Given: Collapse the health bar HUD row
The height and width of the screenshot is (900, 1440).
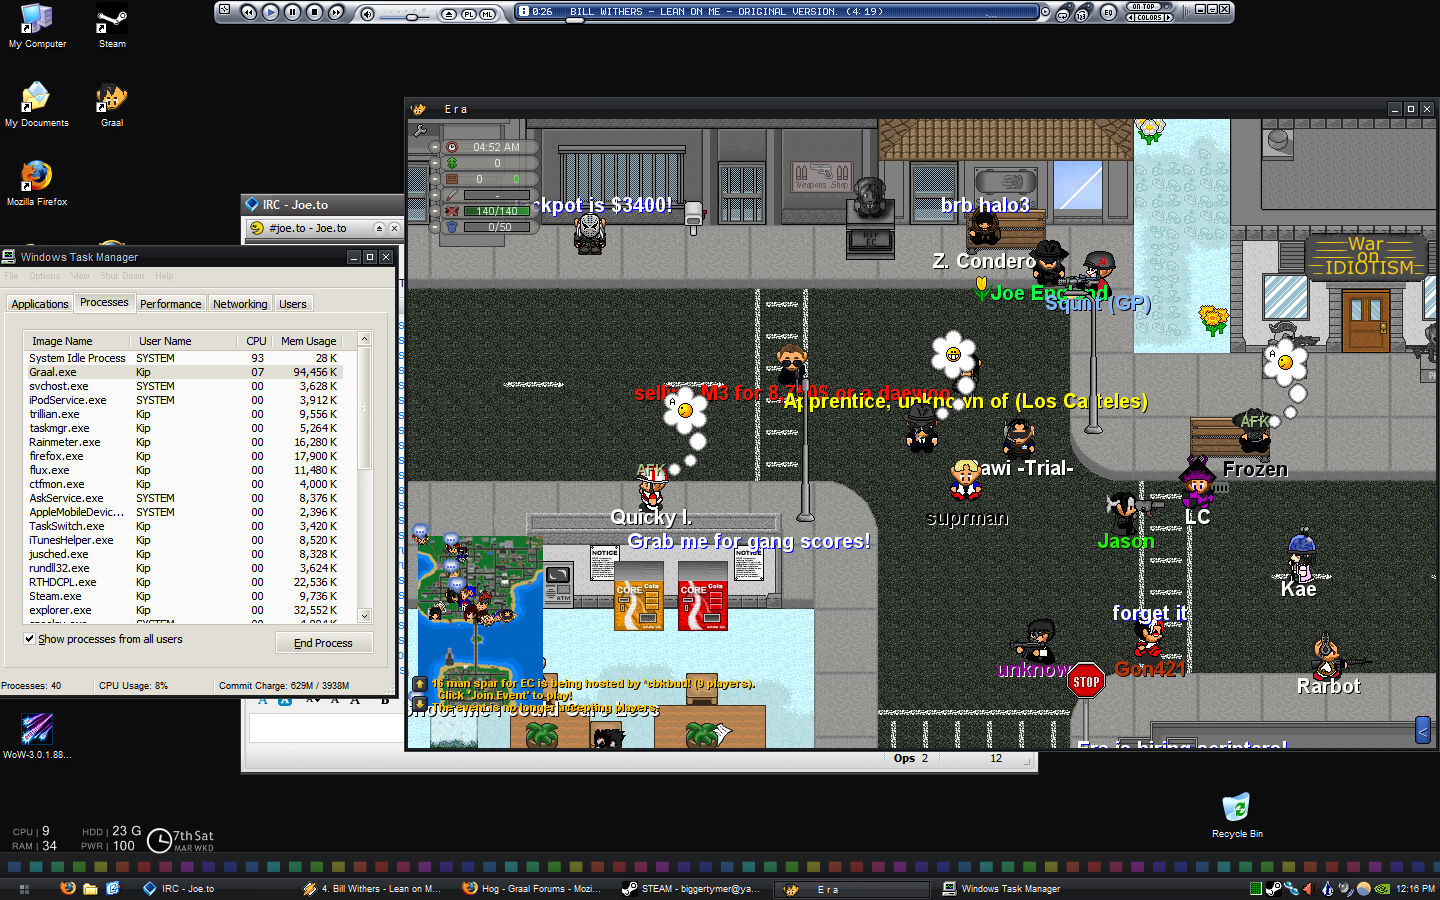Looking at the screenshot, I should pos(435,211).
